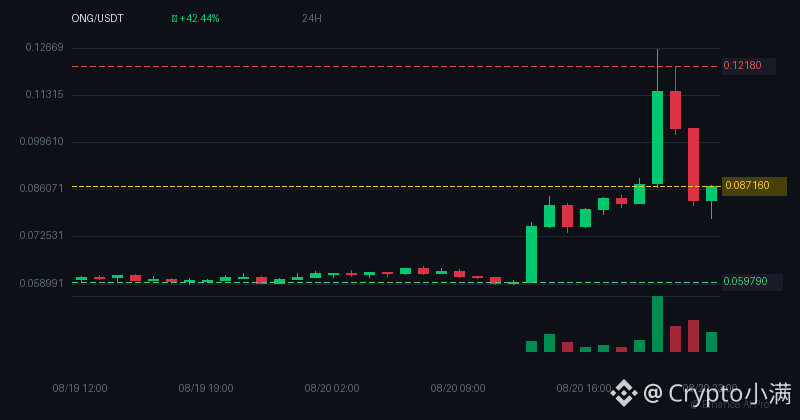Click the 0.072531 y-axis label
The height and width of the screenshot is (420, 800).
pyautogui.click(x=41, y=235)
